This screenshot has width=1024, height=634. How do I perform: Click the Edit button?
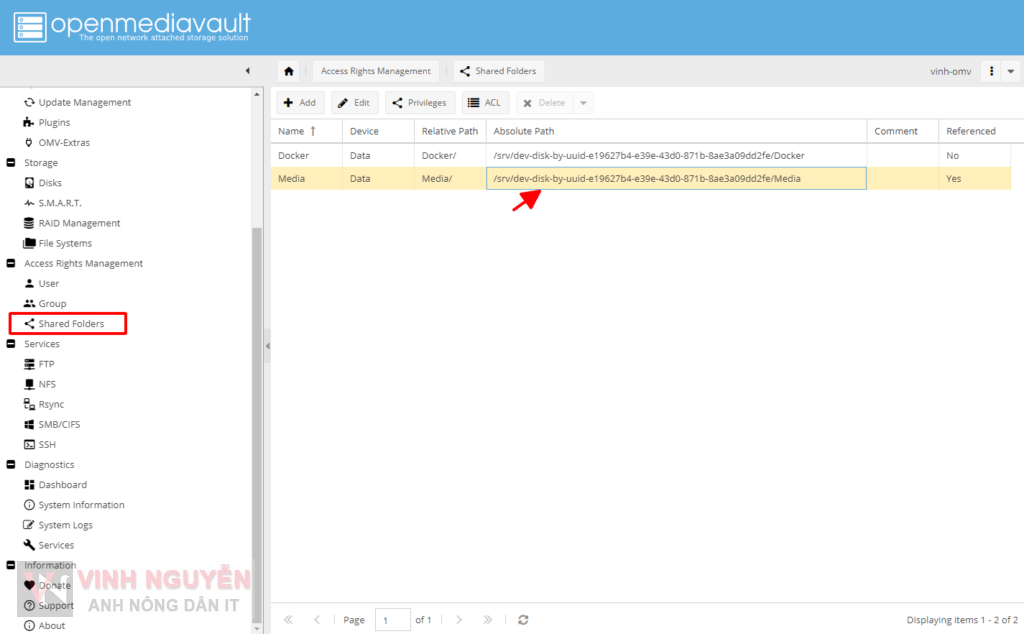(x=355, y=102)
